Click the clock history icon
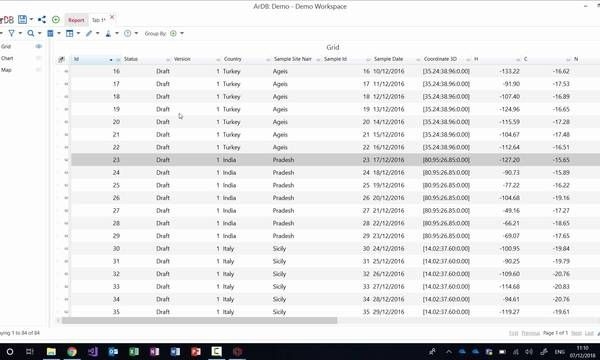600x360 pixels. coord(127,33)
